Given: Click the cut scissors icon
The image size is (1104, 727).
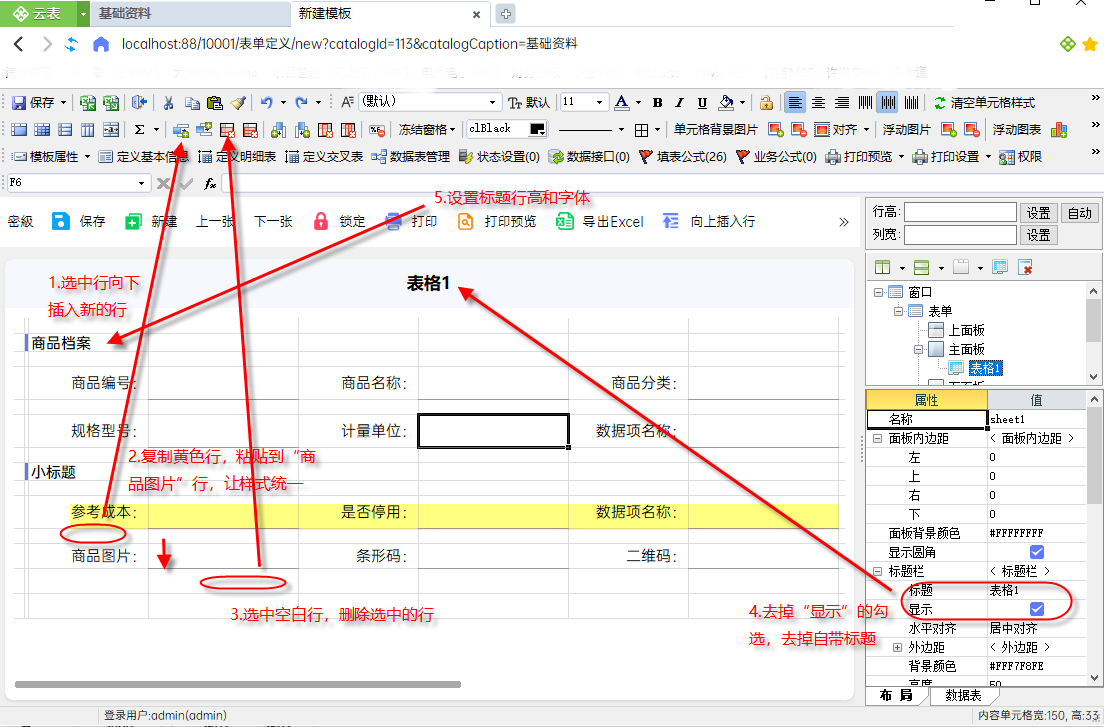Looking at the screenshot, I should [168, 103].
